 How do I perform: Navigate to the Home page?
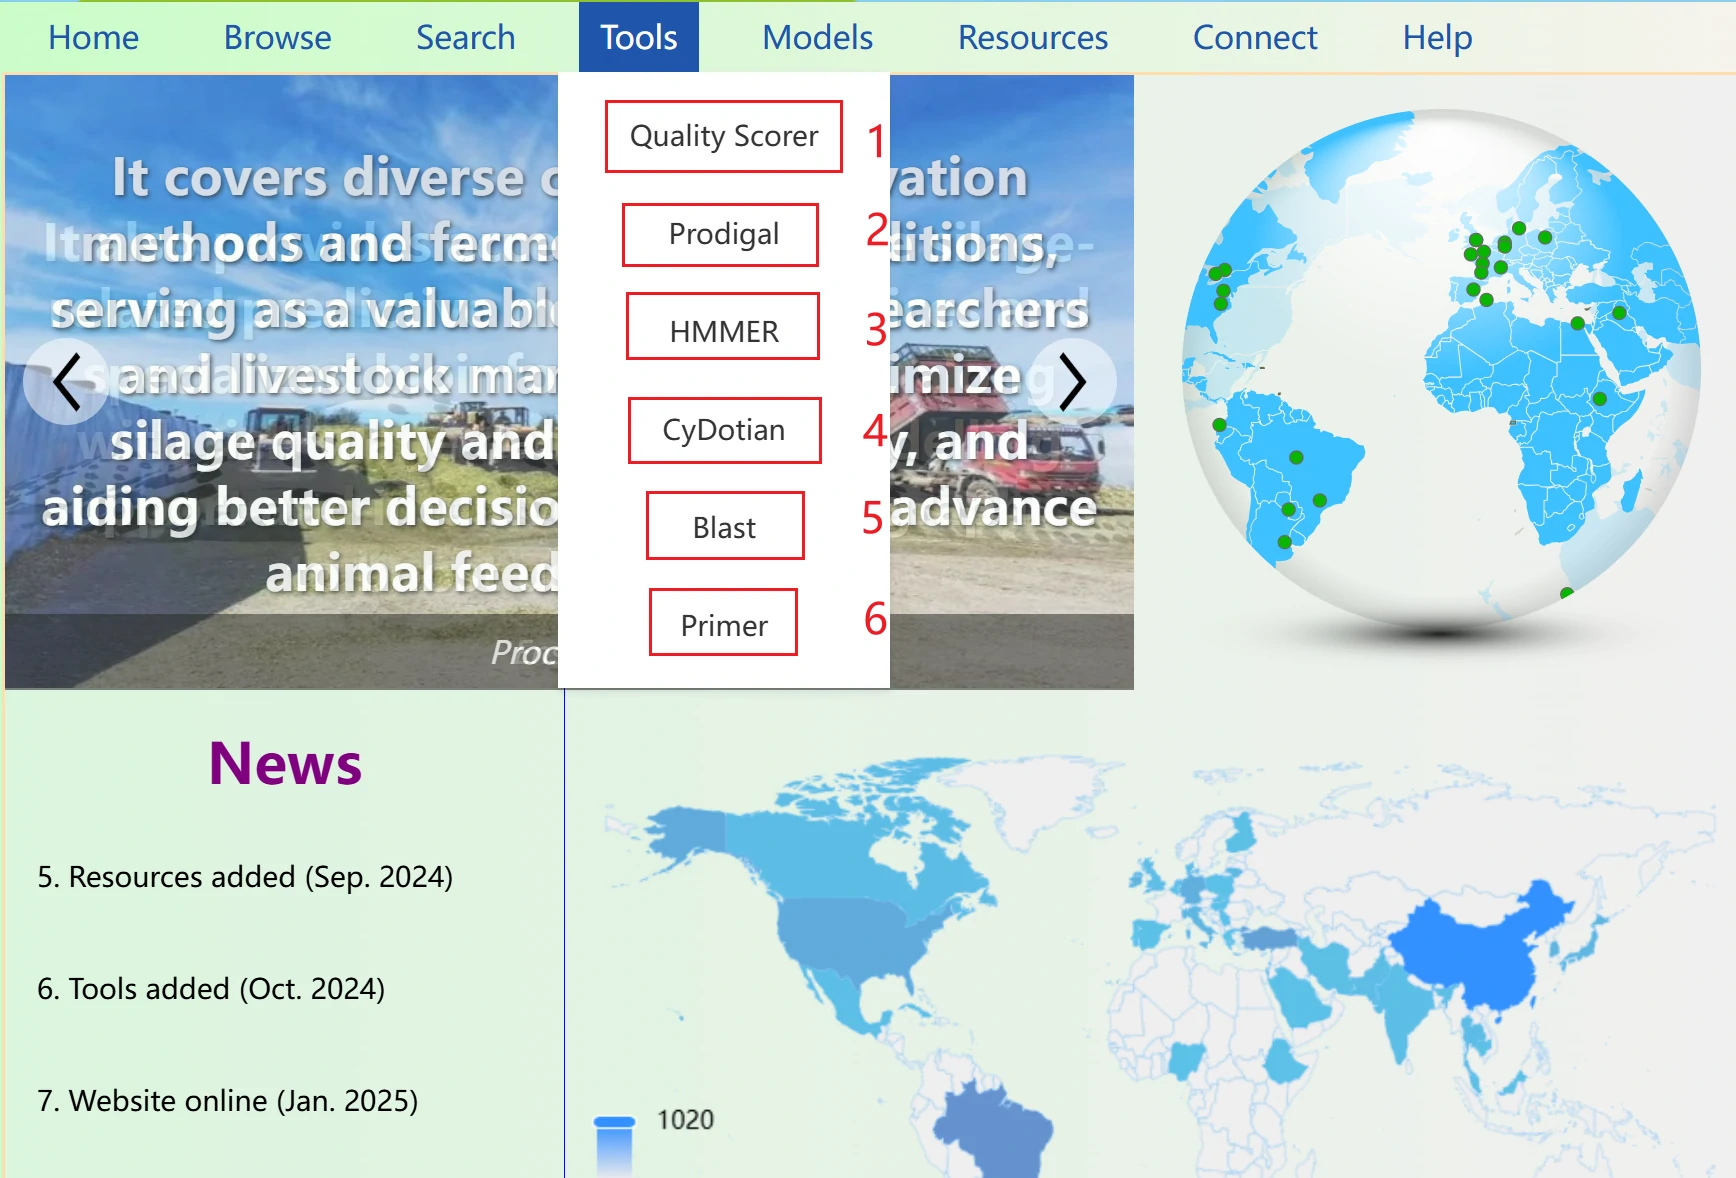click(92, 37)
